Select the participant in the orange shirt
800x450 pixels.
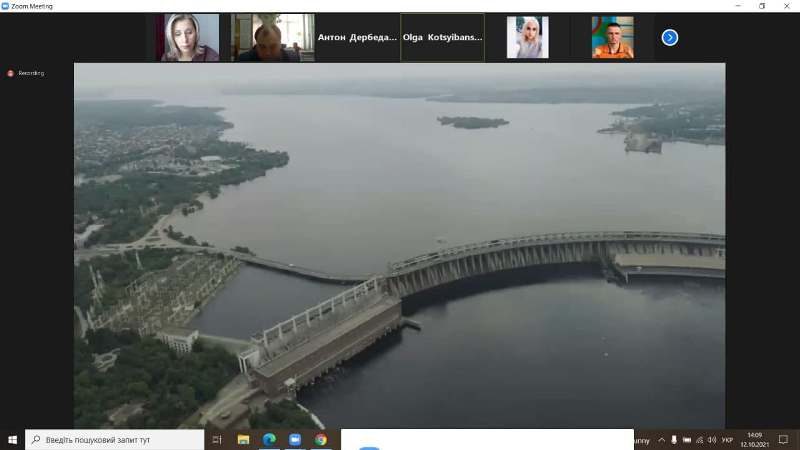click(612, 37)
